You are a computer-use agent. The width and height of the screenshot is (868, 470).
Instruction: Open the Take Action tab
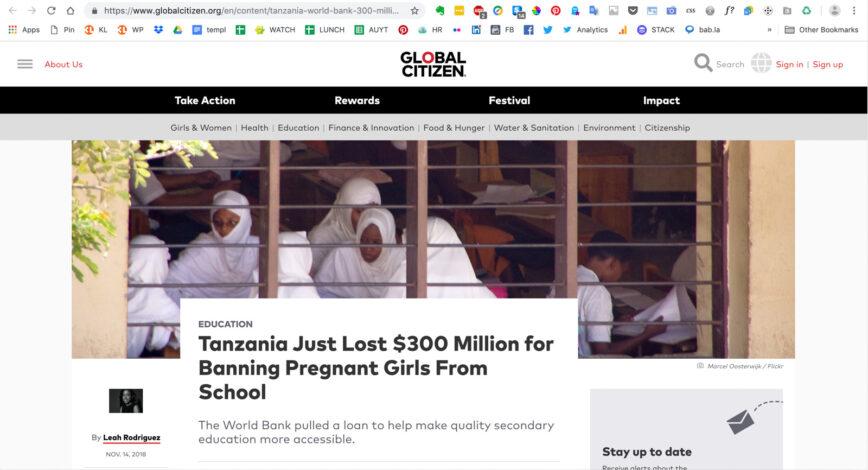[x=205, y=100]
